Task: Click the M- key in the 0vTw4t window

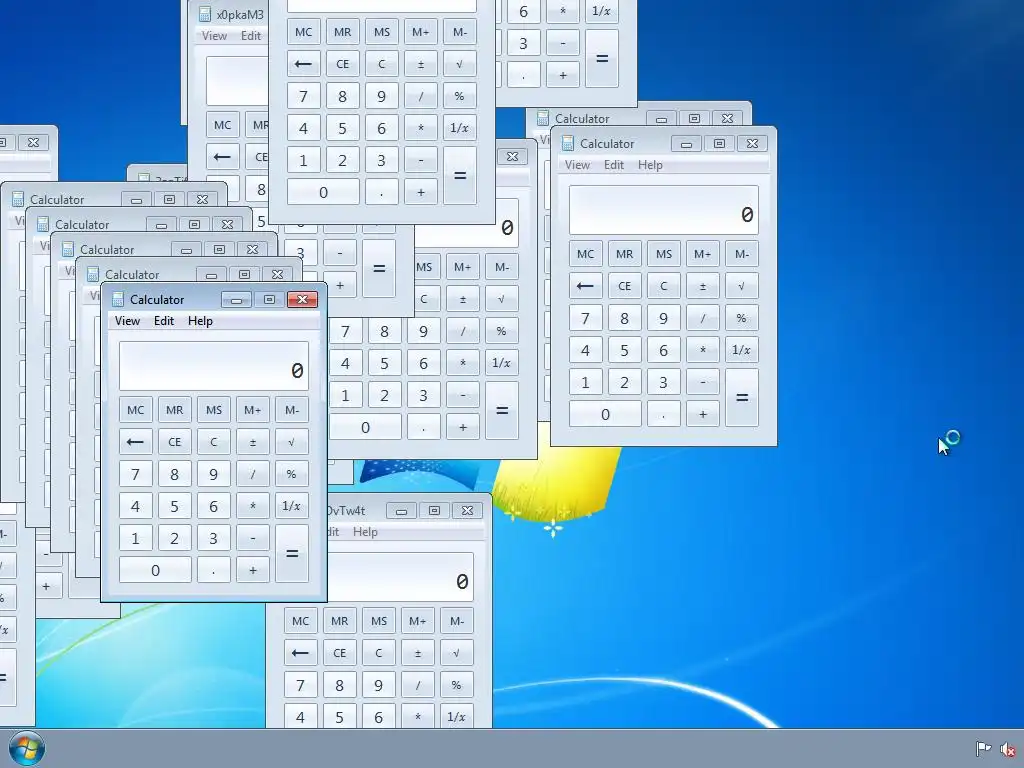Action: point(456,621)
